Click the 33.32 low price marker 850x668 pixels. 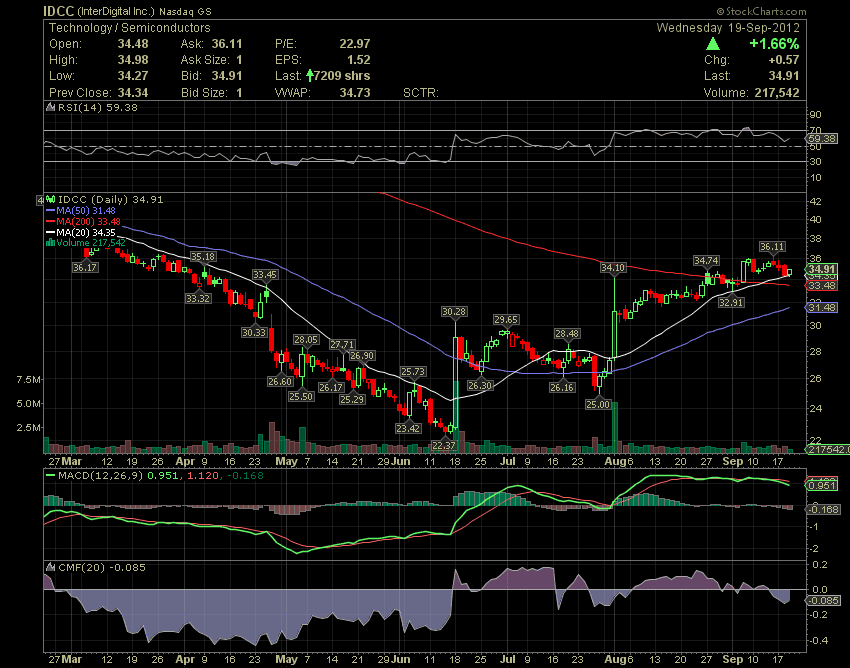point(198,298)
